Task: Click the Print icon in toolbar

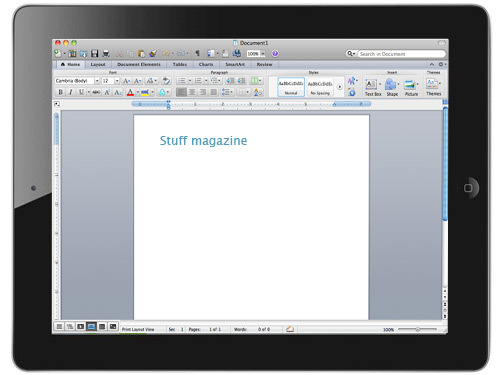Action: (106, 53)
